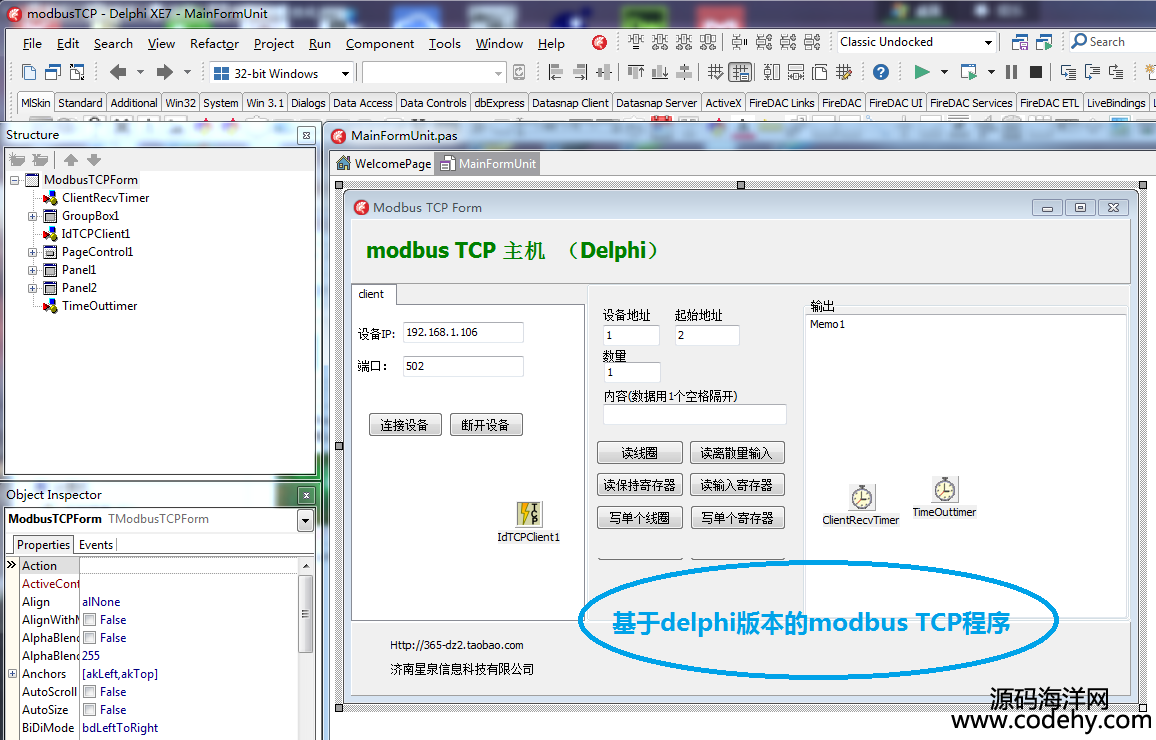This screenshot has width=1156, height=740.
Task: Select IdTCPClient1 in Structure tree
Action: point(96,234)
